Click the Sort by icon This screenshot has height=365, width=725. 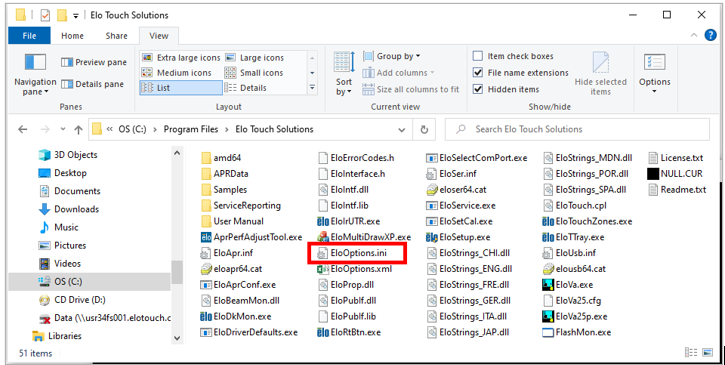point(344,62)
